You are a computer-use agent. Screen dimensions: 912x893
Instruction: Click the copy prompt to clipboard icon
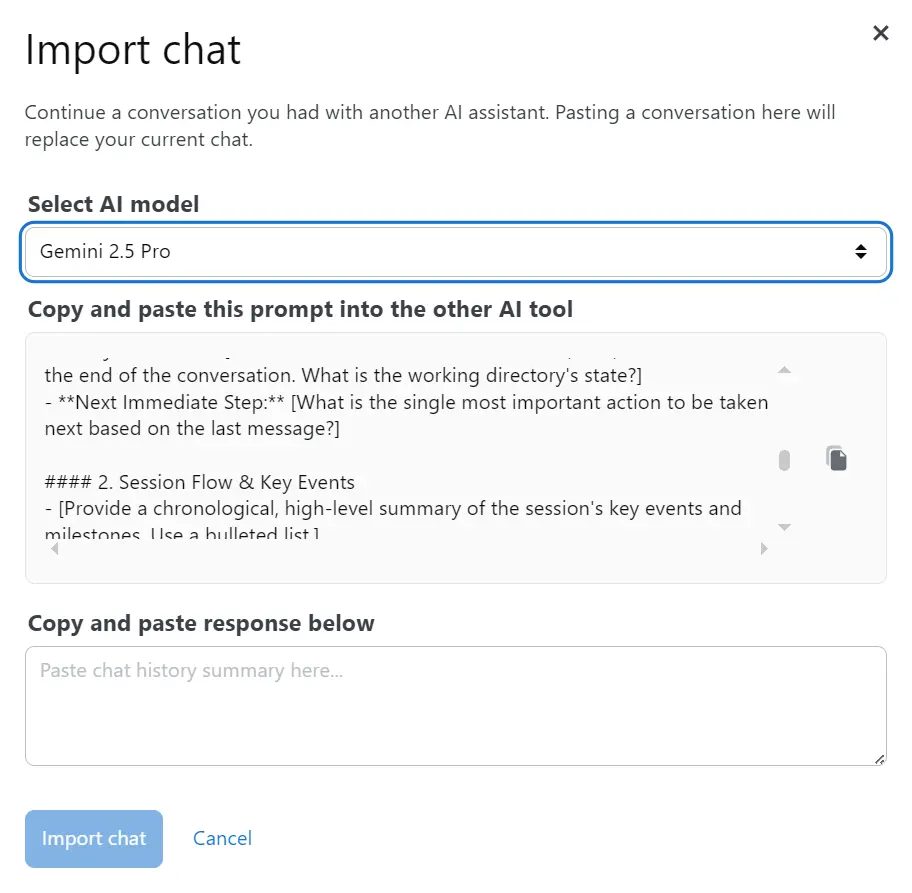point(836,458)
